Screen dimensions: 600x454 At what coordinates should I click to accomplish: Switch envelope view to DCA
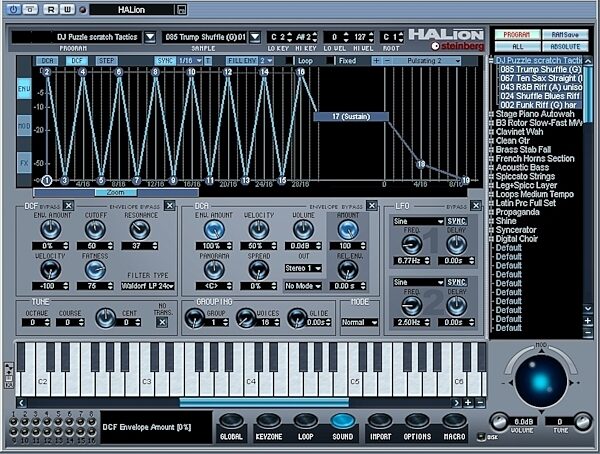[47, 61]
